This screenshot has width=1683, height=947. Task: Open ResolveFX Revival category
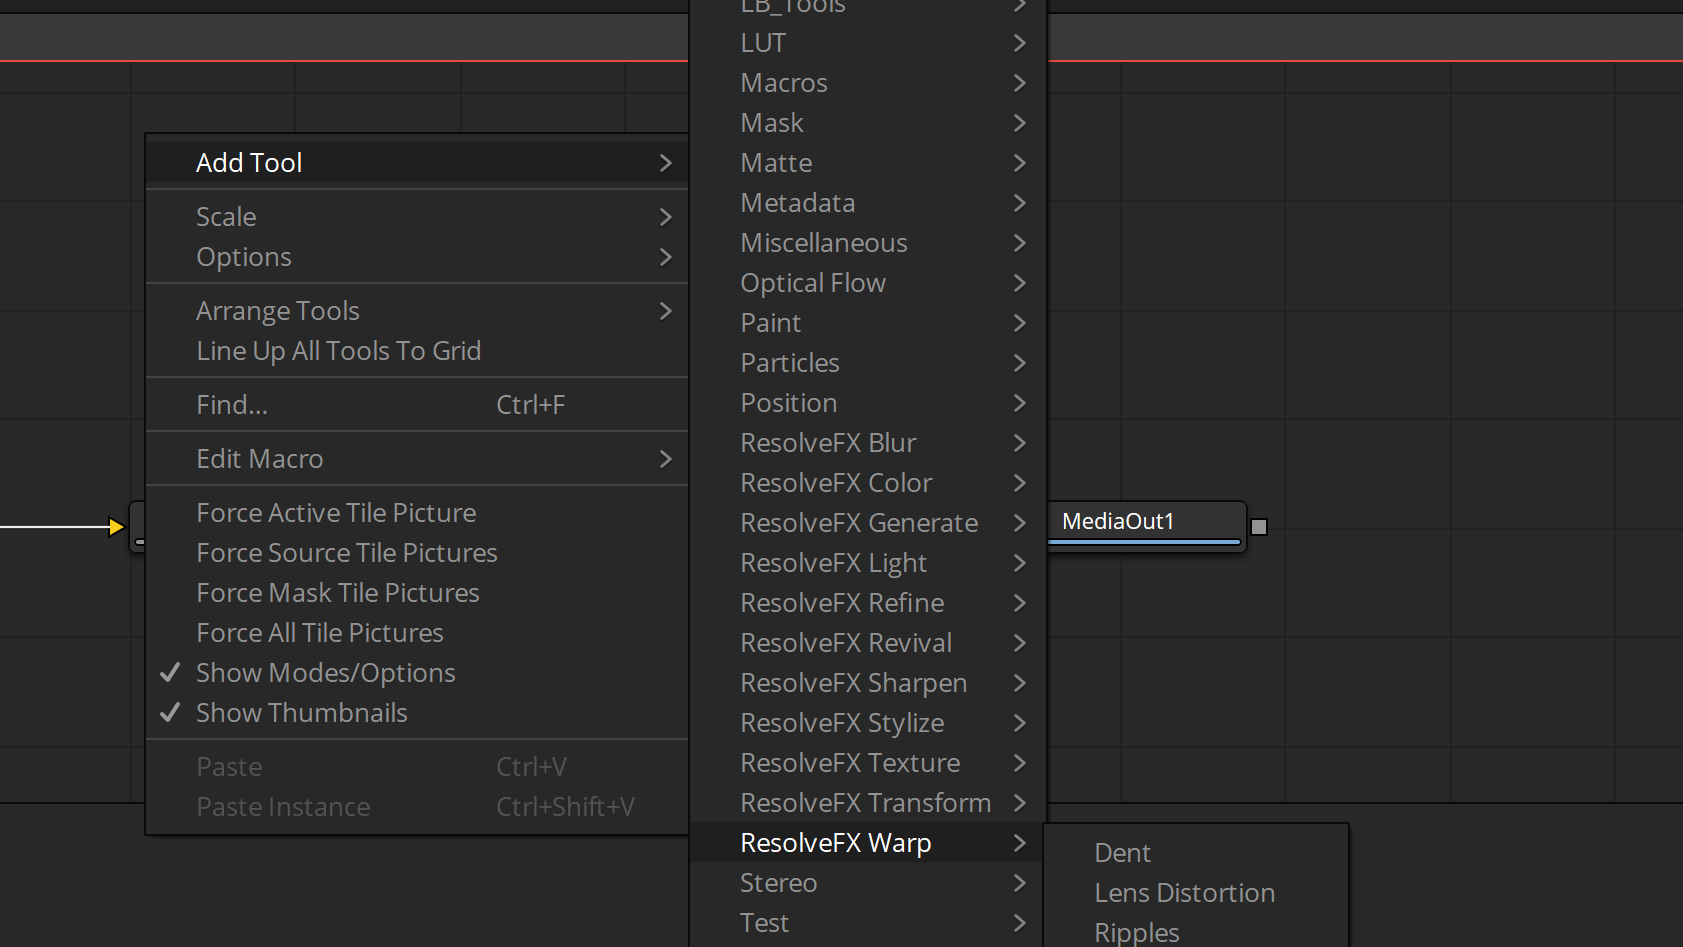[x=868, y=643]
